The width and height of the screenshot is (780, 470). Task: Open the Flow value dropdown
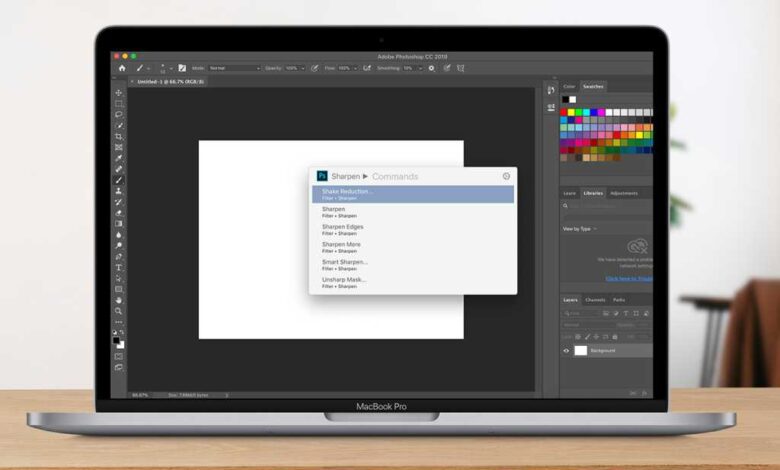[348, 68]
